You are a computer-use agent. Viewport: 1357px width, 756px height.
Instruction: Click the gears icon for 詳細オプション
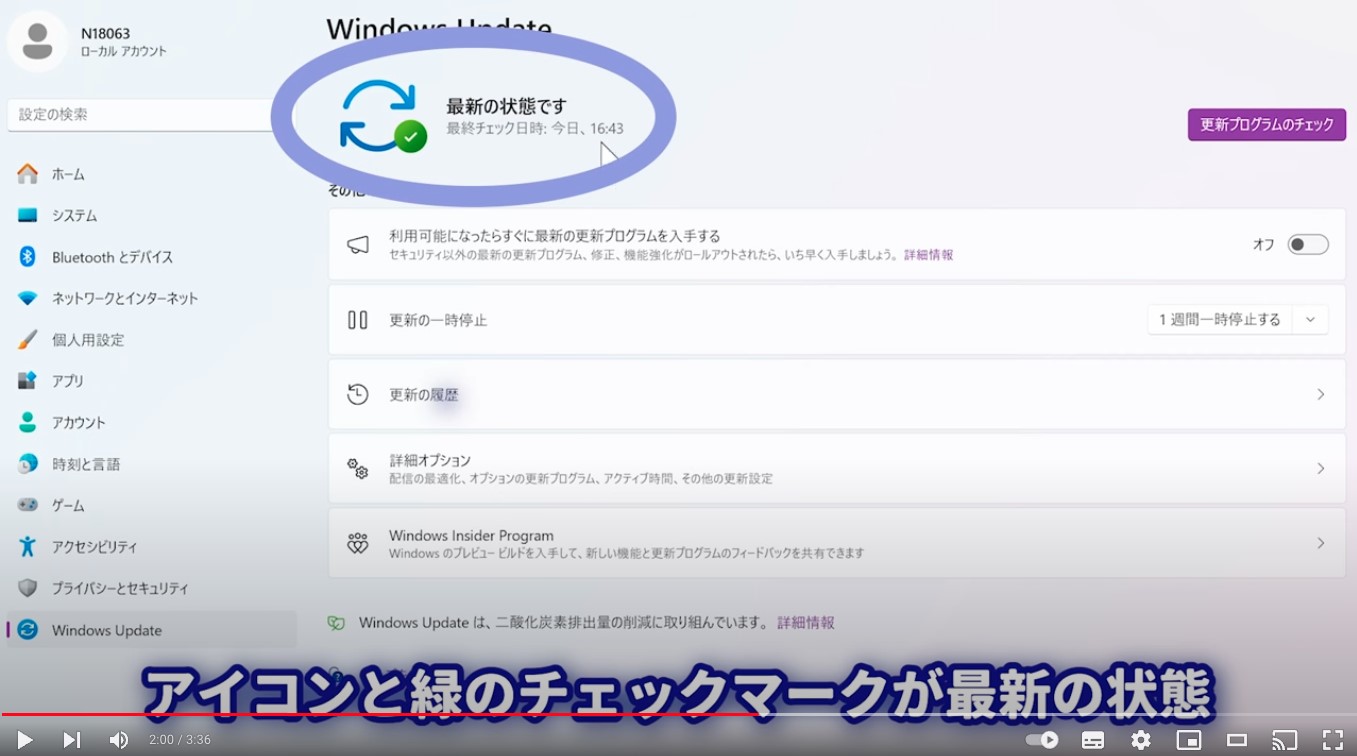click(358, 468)
